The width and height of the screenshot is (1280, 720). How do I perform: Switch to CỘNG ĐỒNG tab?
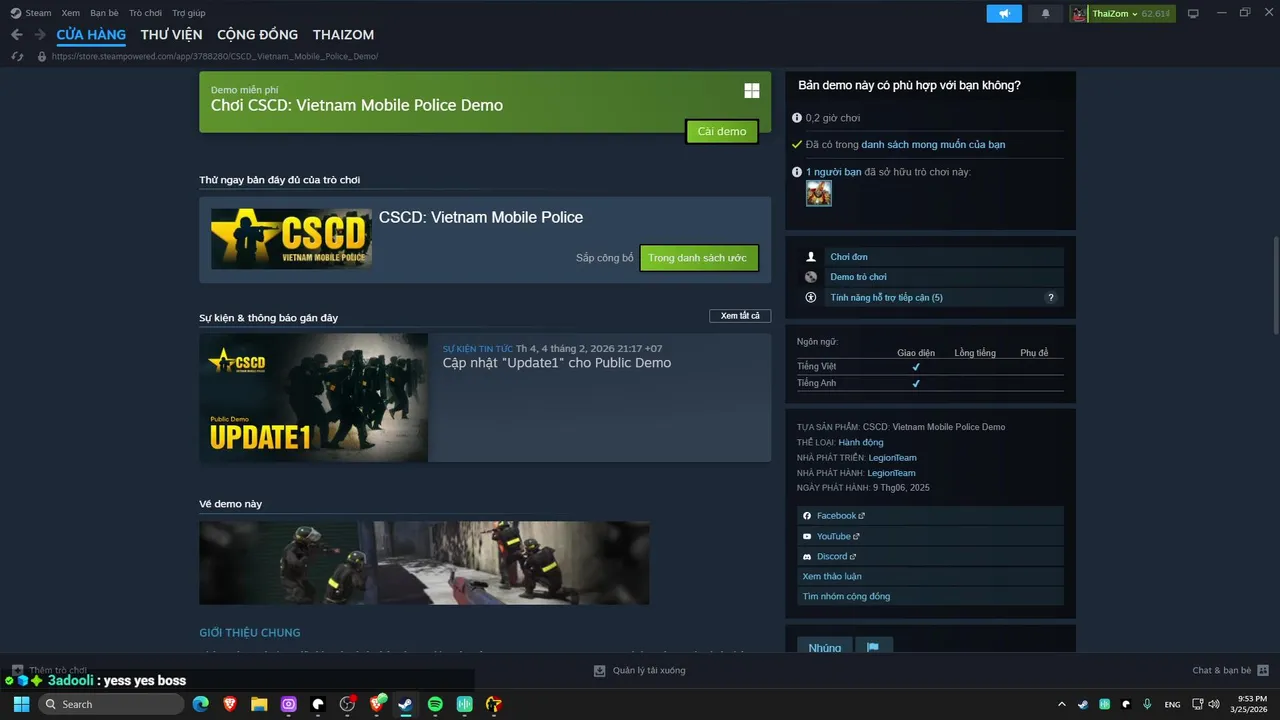point(257,34)
